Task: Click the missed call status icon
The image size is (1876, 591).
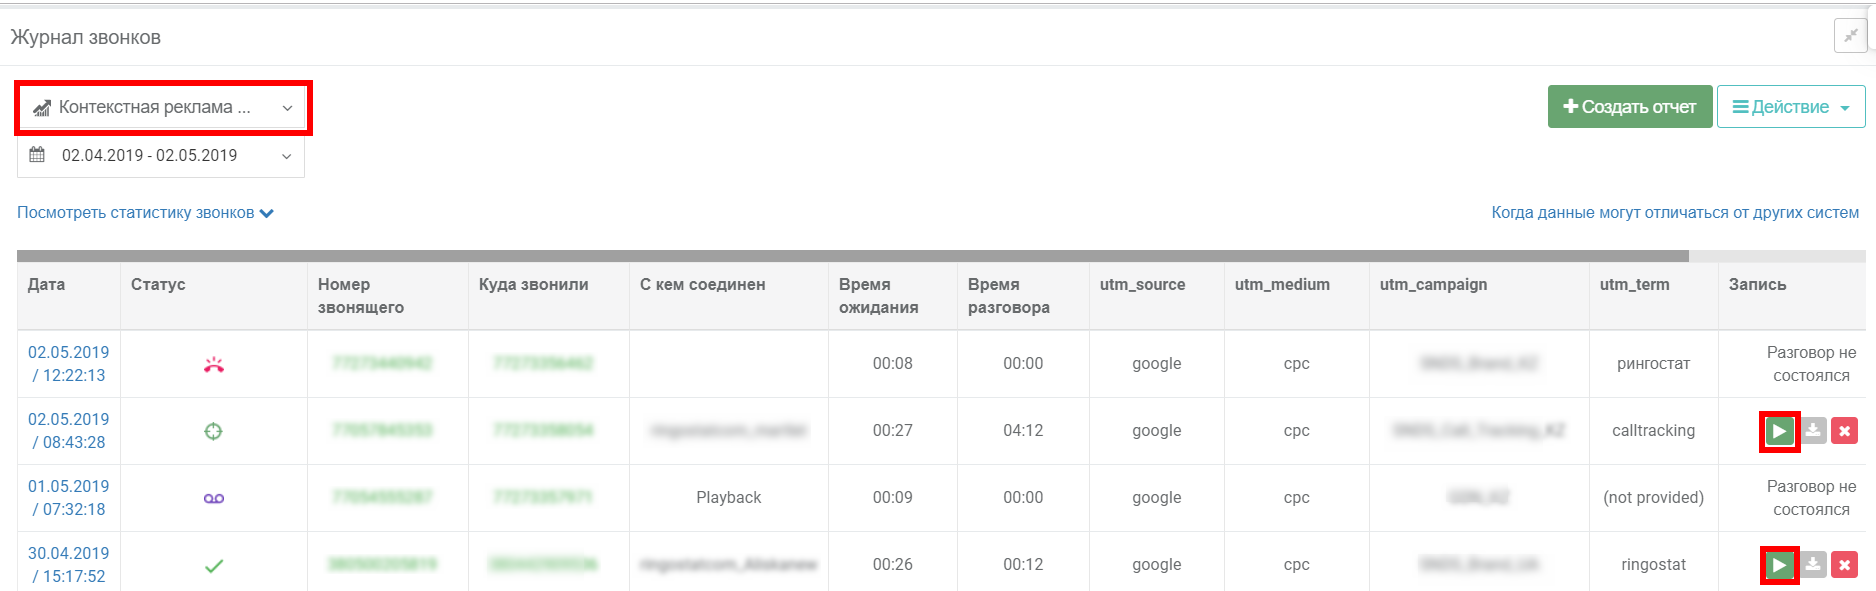Action: pos(213,363)
